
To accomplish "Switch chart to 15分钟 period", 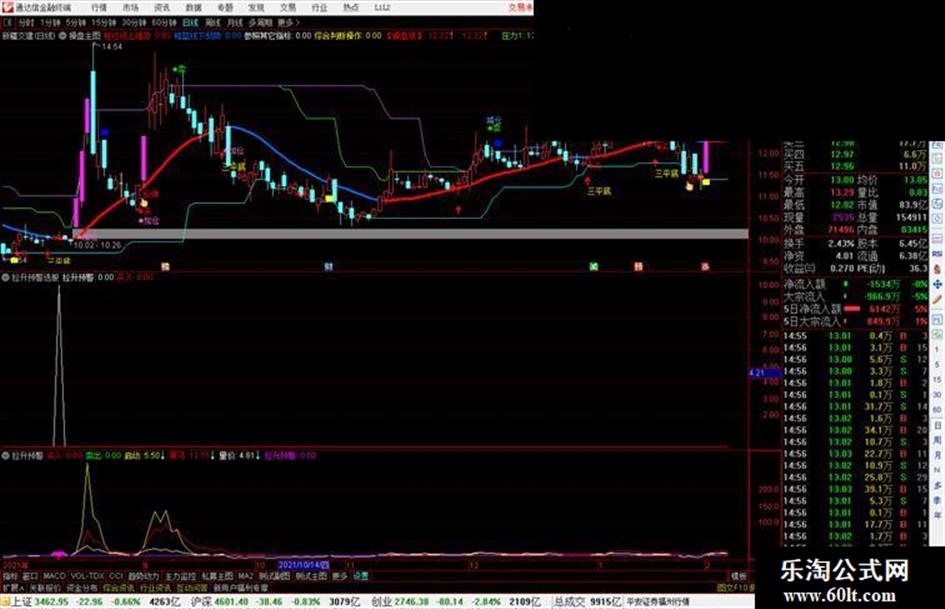I will [104, 23].
